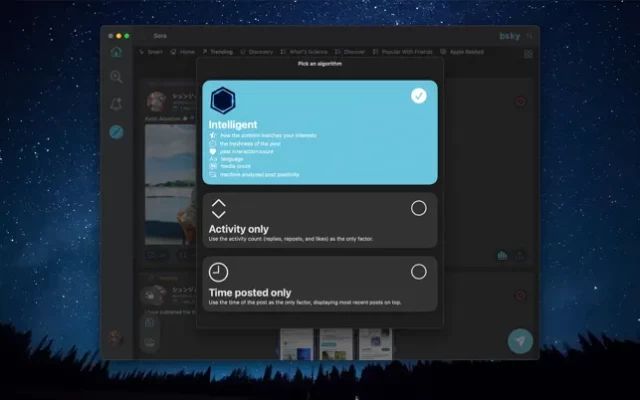Open notifications via the bell icon
This screenshot has width=640, height=400.
pyautogui.click(x=117, y=104)
